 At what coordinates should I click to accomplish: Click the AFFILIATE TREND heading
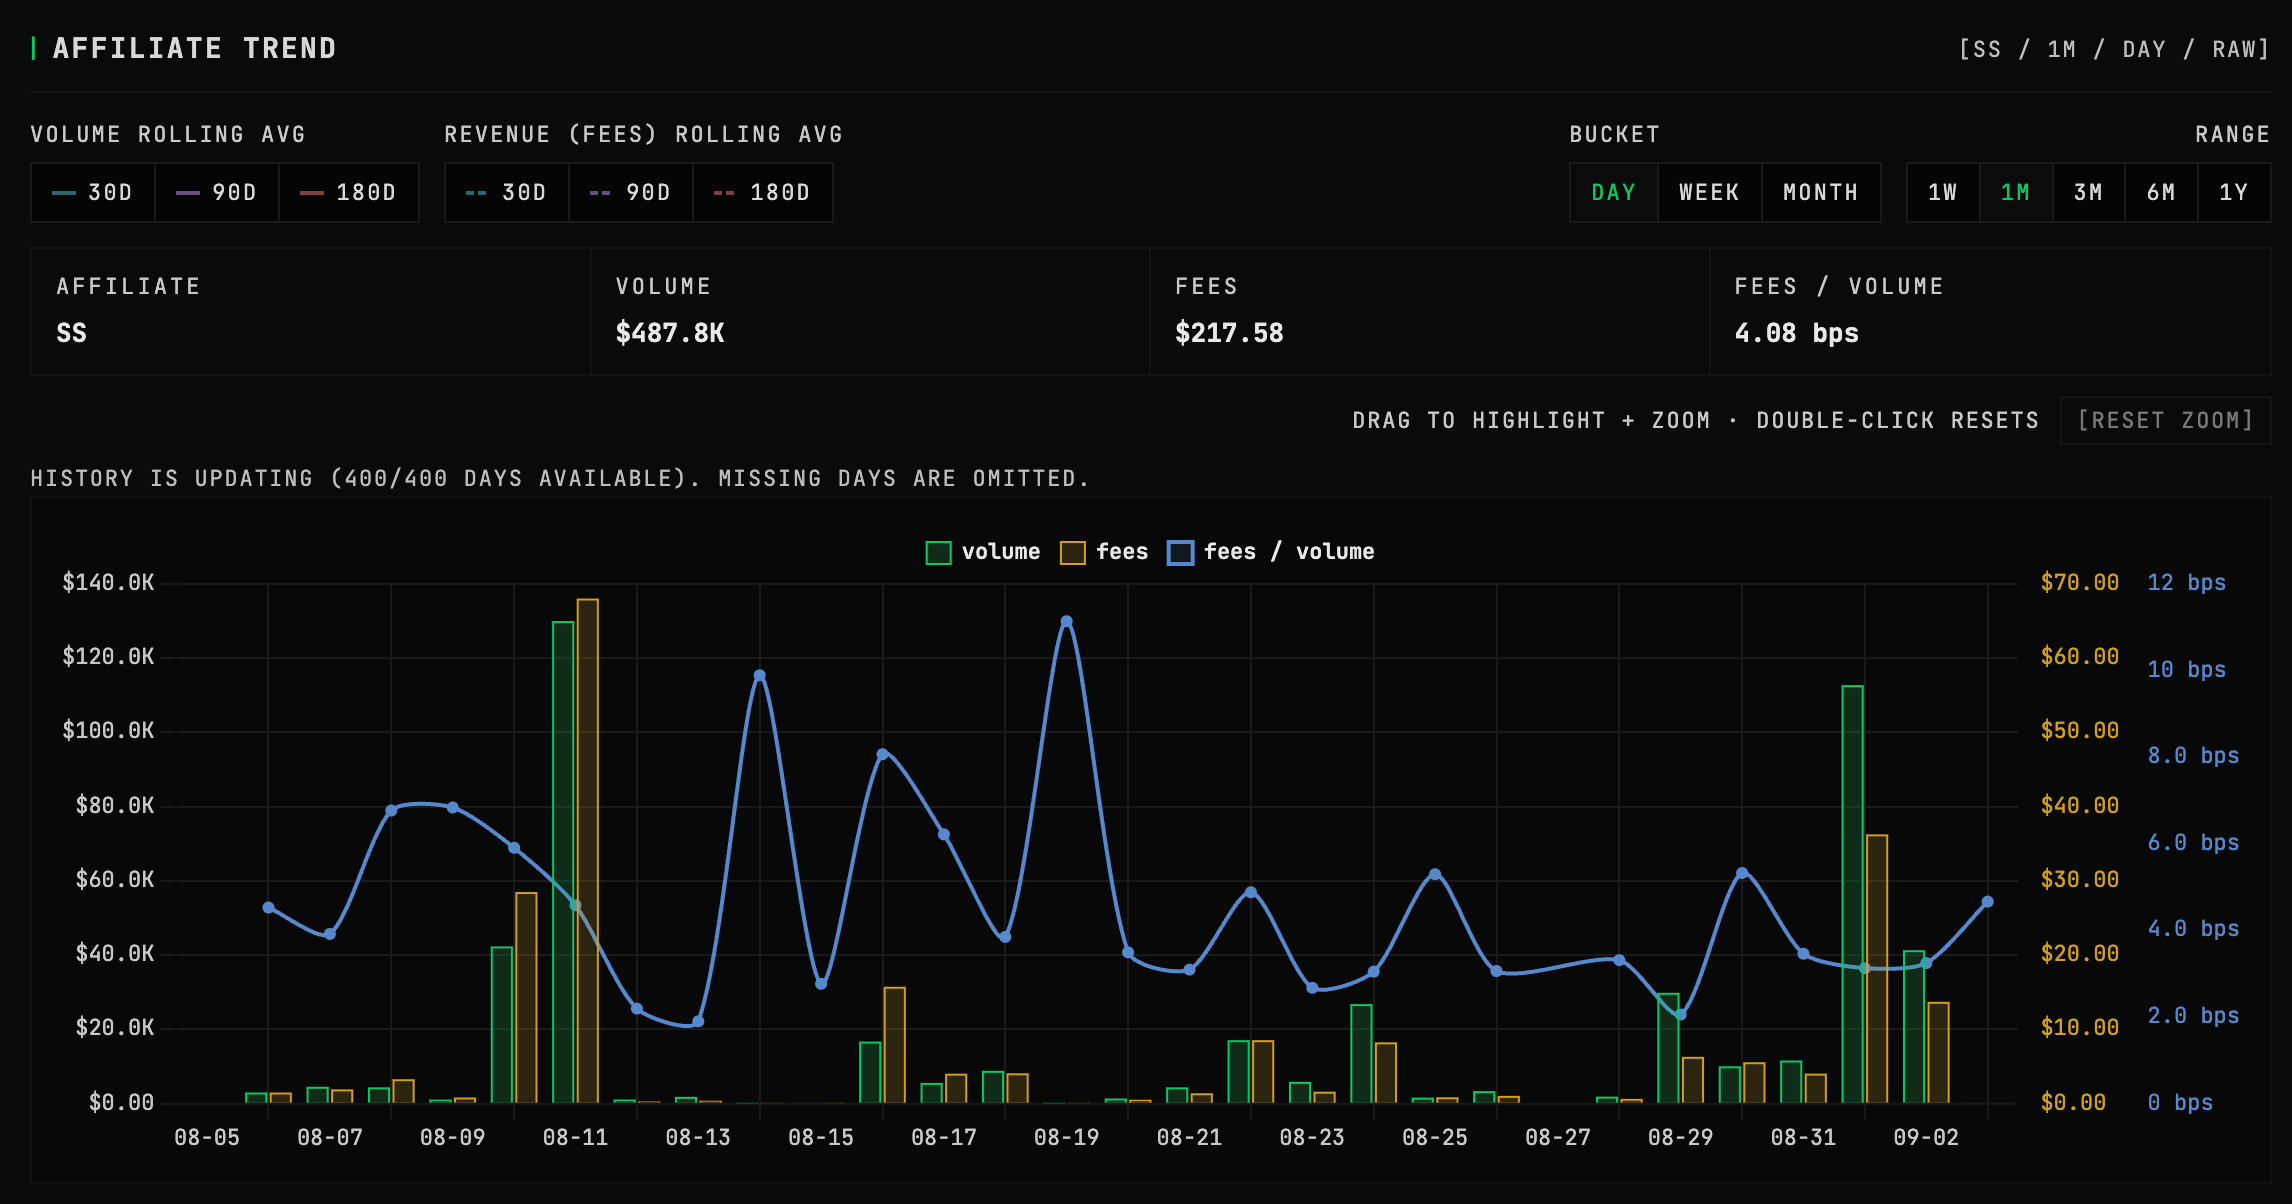[x=194, y=48]
